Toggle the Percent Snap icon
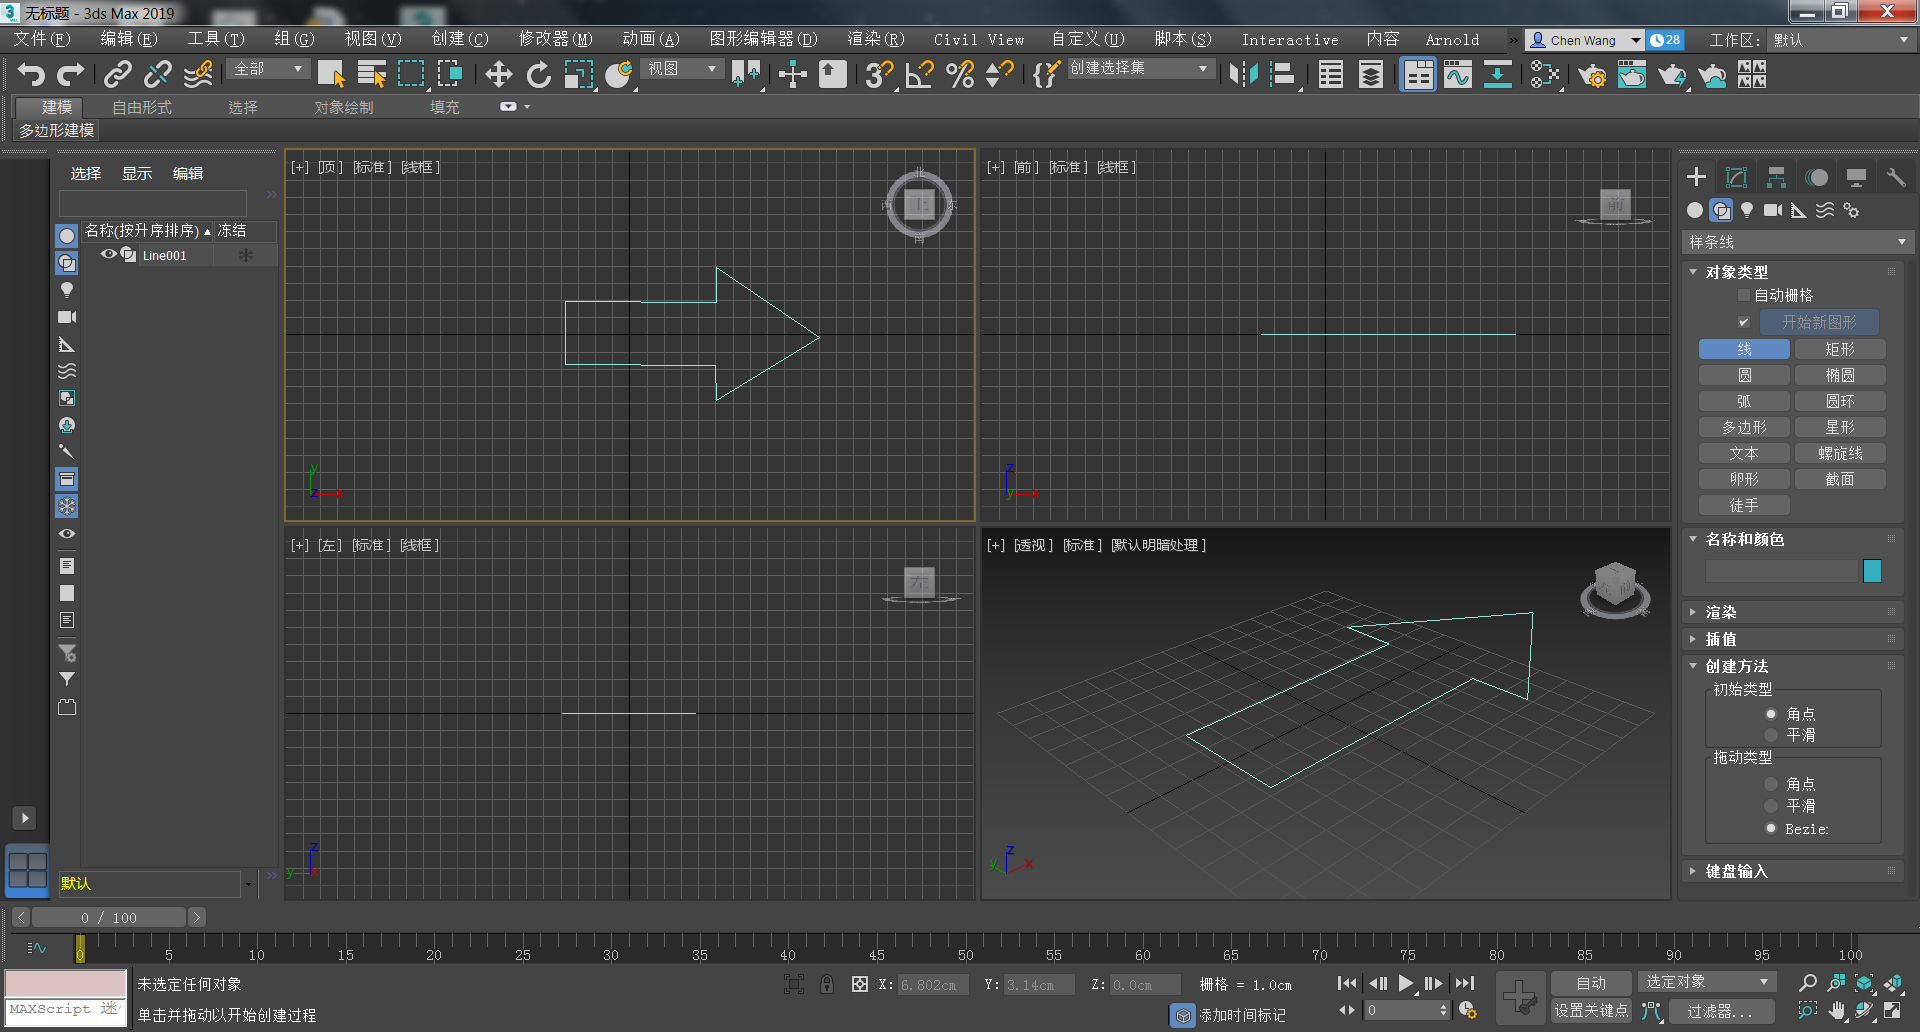This screenshot has height=1032, width=1920. (960, 75)
